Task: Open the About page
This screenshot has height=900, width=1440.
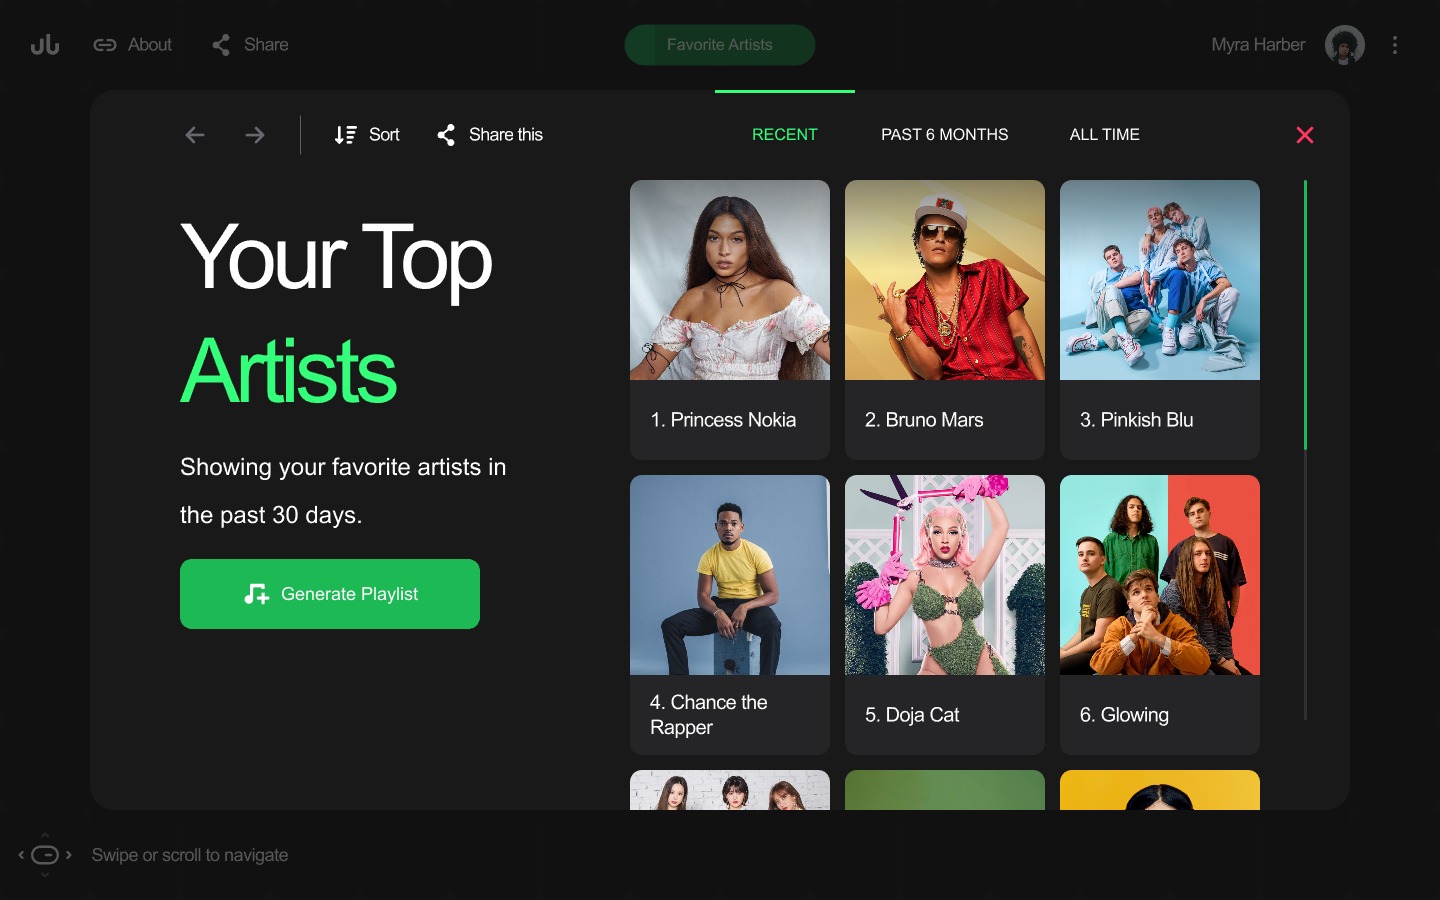Action: click(150, 45)
